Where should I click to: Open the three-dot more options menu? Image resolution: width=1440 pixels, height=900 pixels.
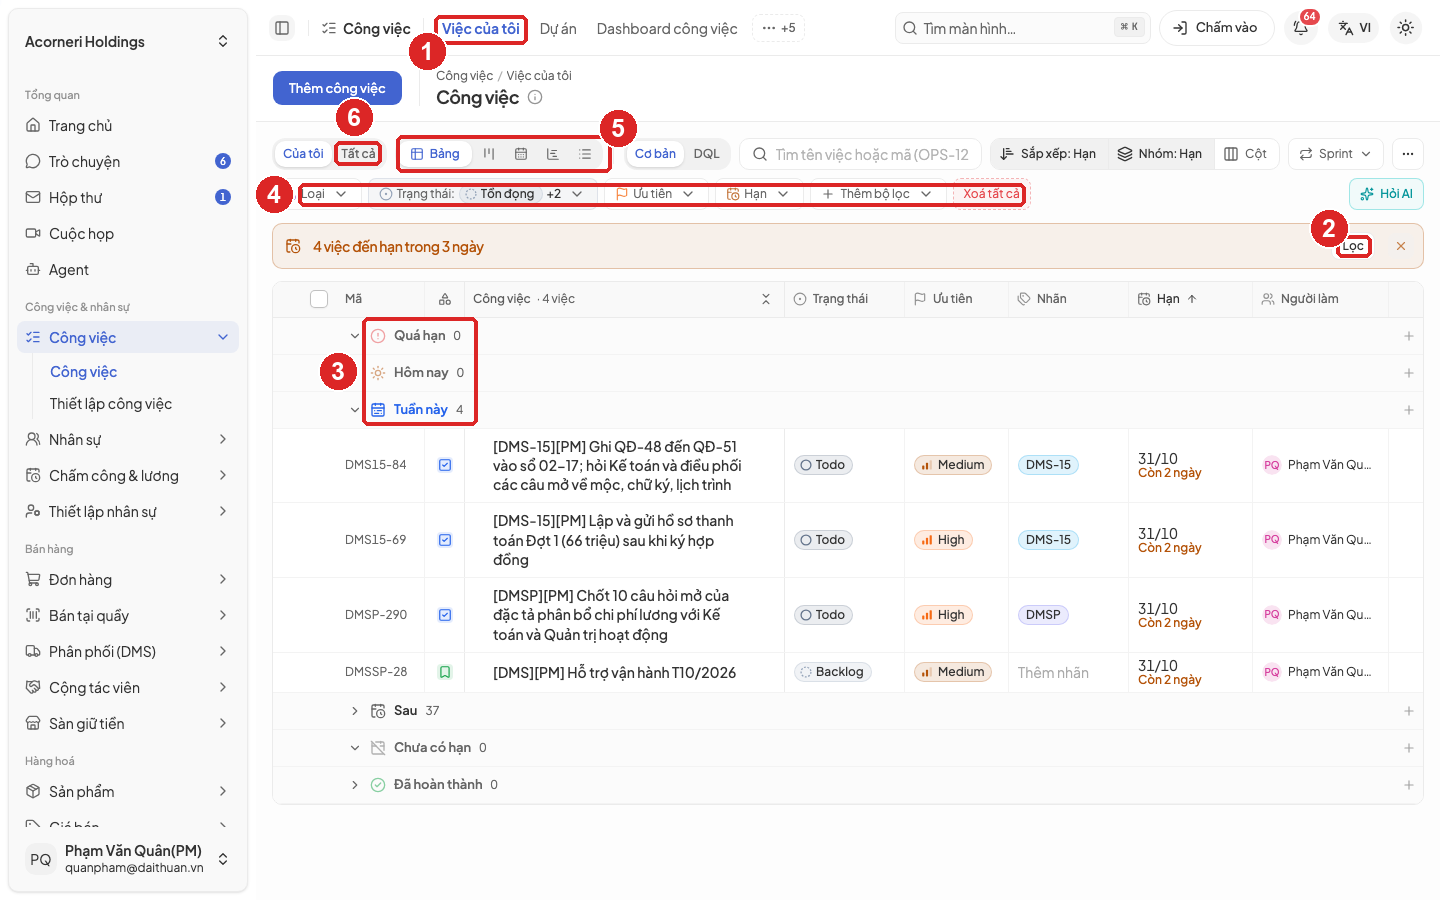coord(1407,154)
